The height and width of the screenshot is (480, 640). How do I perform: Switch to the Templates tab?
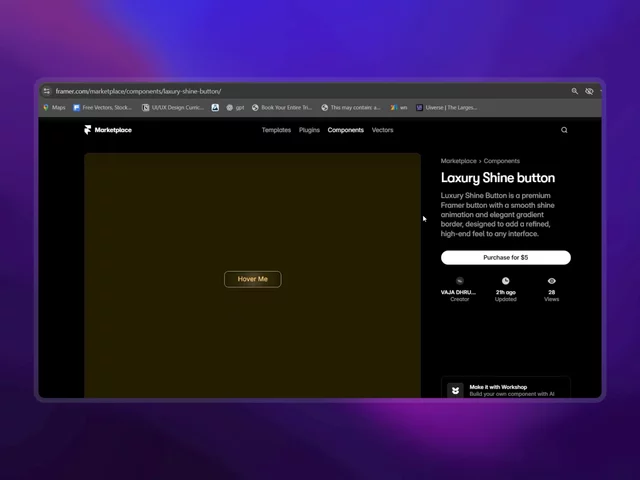point(276,130)
